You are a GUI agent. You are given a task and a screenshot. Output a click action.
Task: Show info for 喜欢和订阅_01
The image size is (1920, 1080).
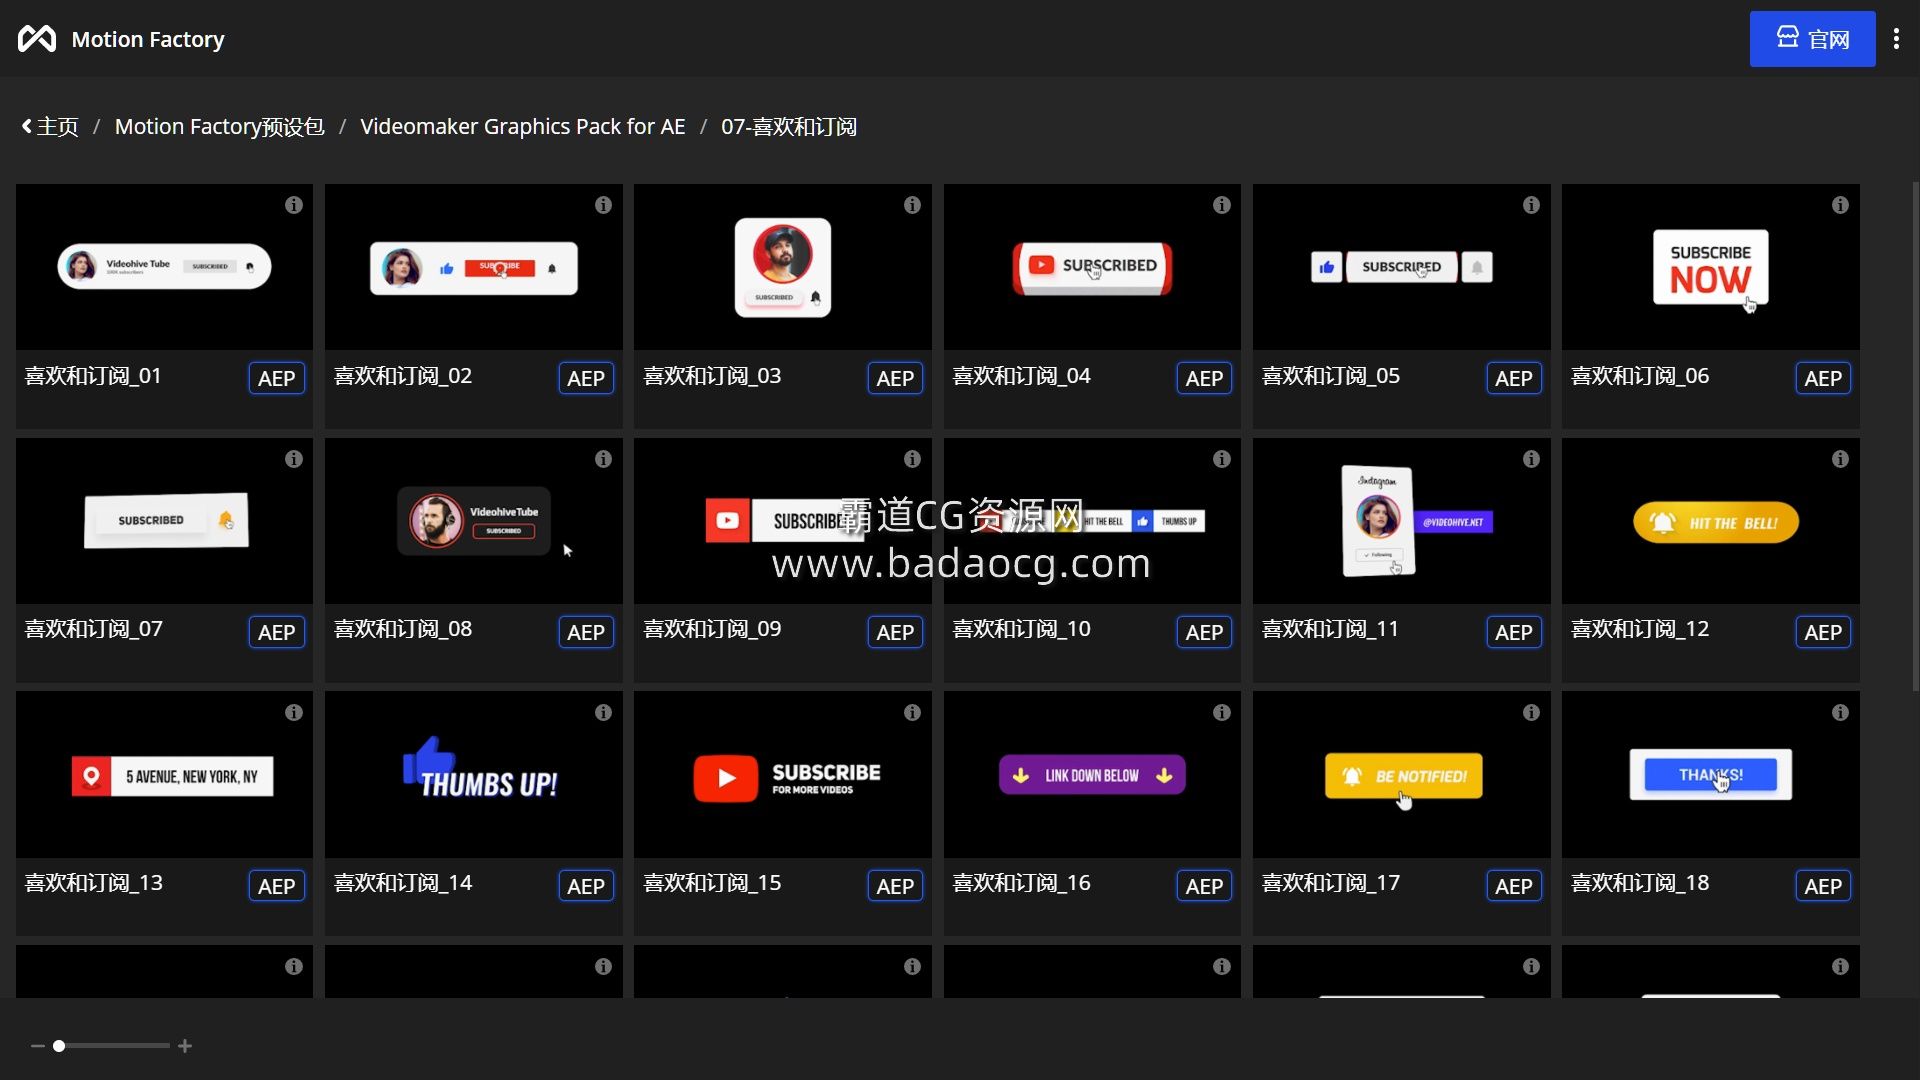pos(294,205)
